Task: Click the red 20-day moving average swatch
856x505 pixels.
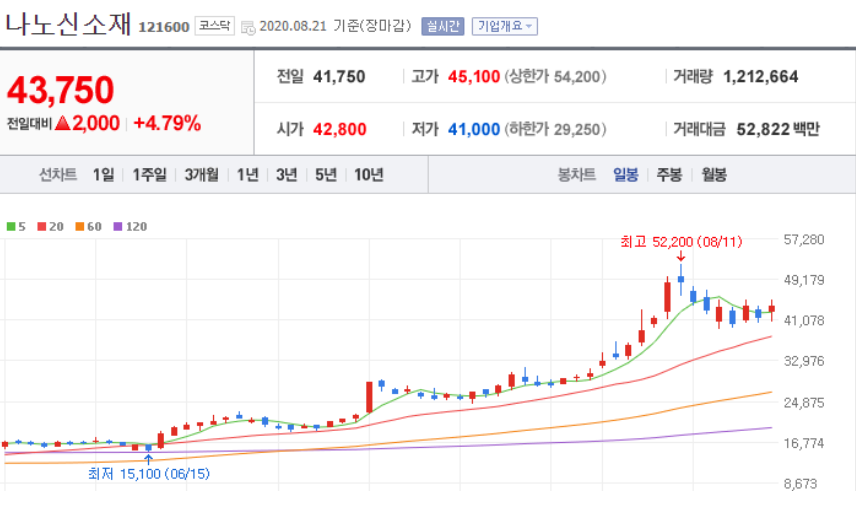Action: [x=41, y=227]
